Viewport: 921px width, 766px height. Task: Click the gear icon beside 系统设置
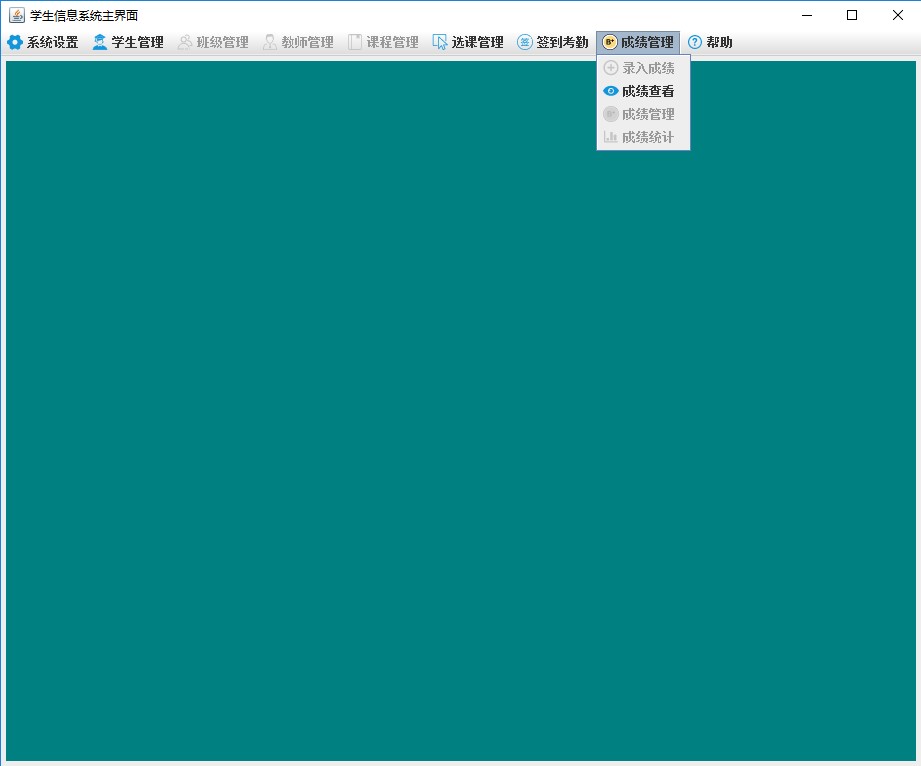tap(15, 42)
